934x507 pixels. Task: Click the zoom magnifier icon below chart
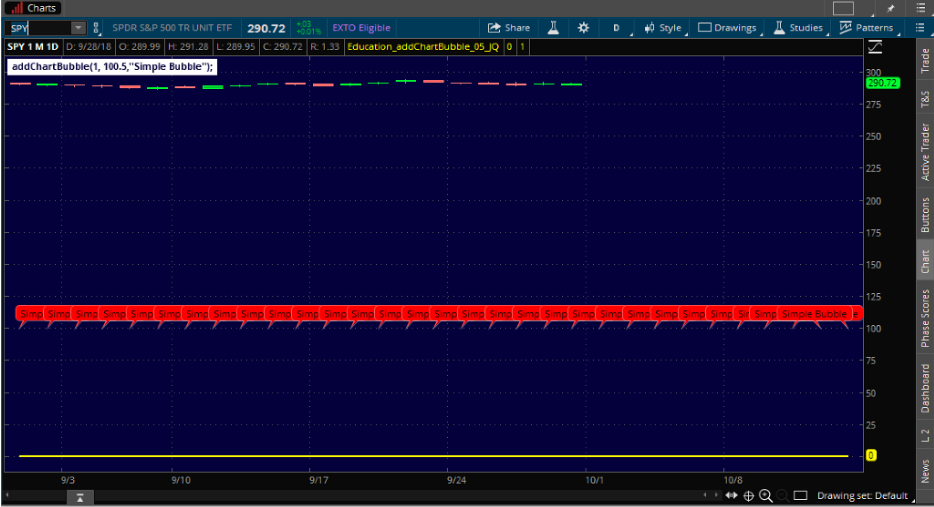coord(766,495)
